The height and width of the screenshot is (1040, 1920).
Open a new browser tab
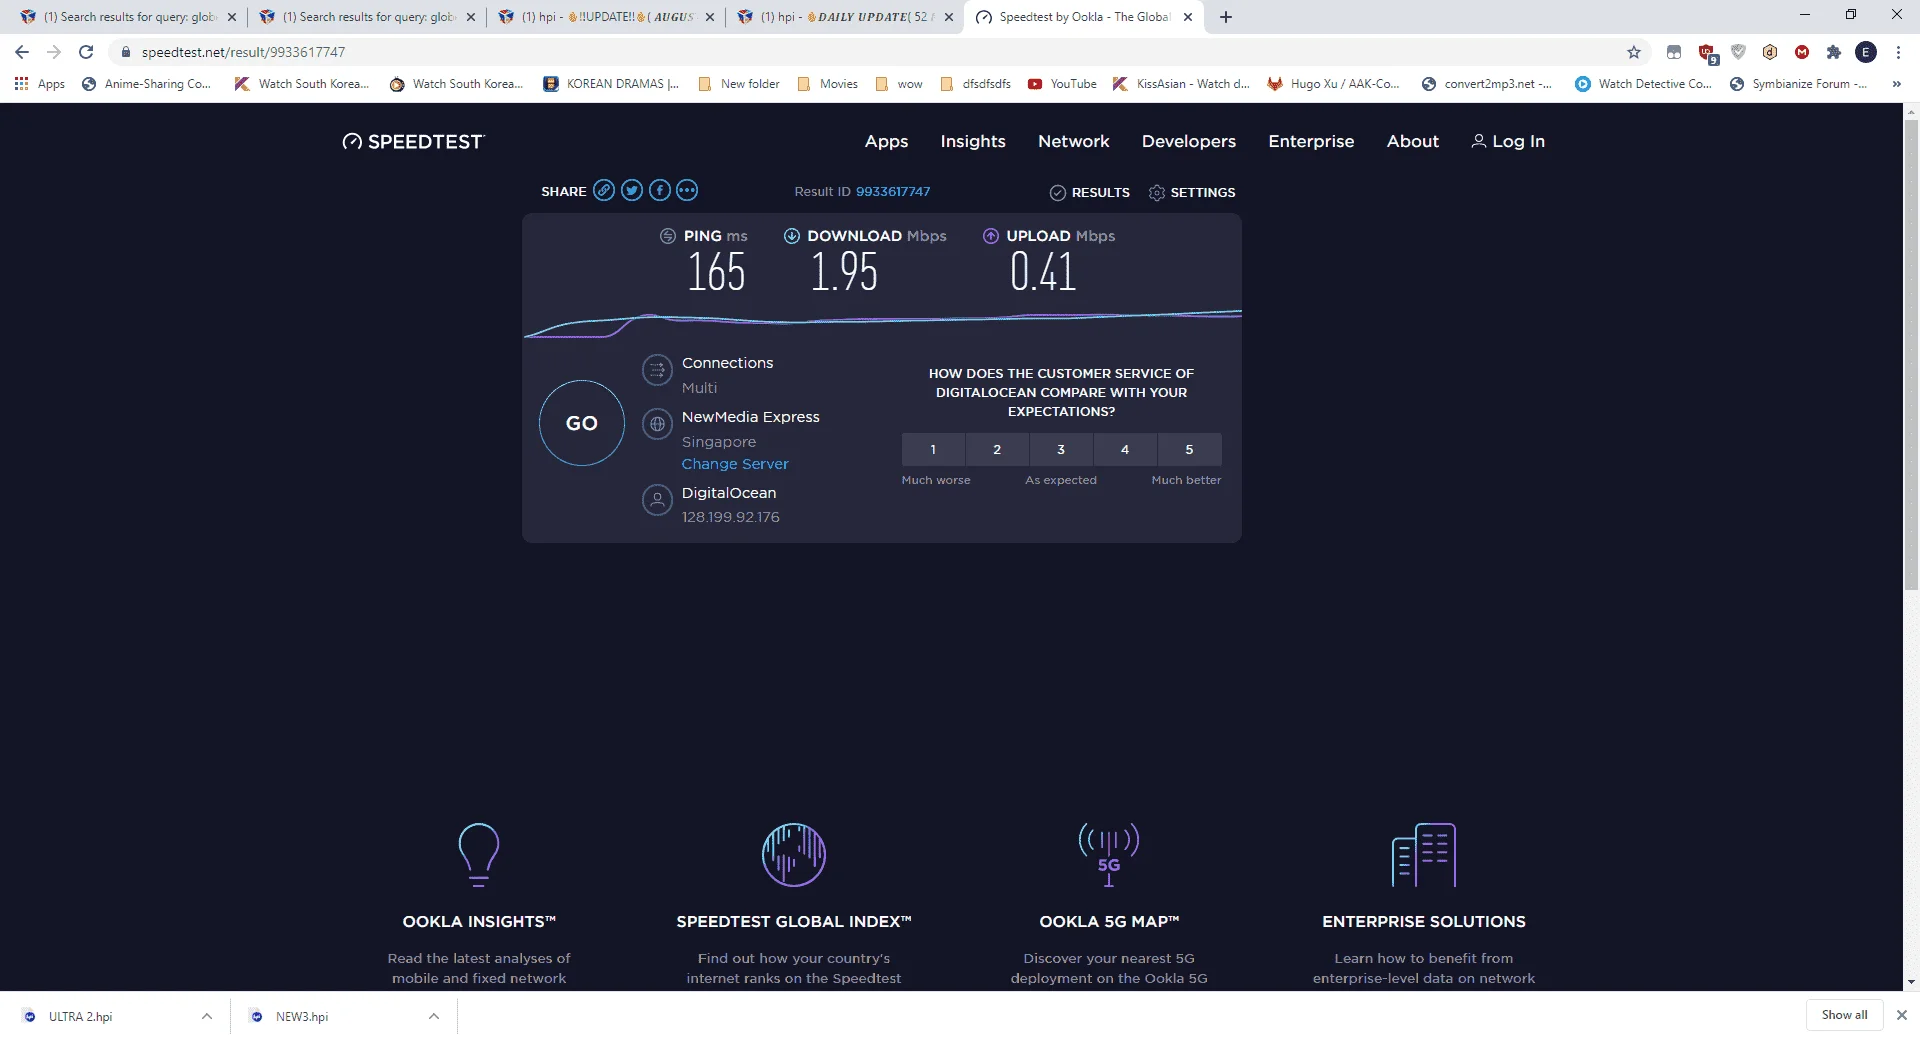[1226, 17]
